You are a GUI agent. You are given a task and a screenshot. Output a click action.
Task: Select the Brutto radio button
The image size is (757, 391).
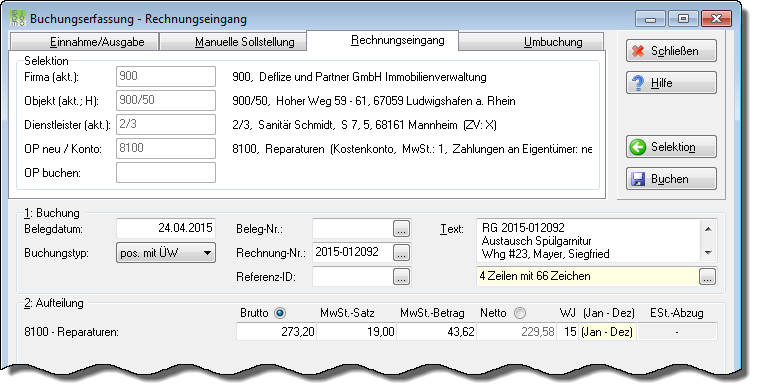[x=280, y=313]
